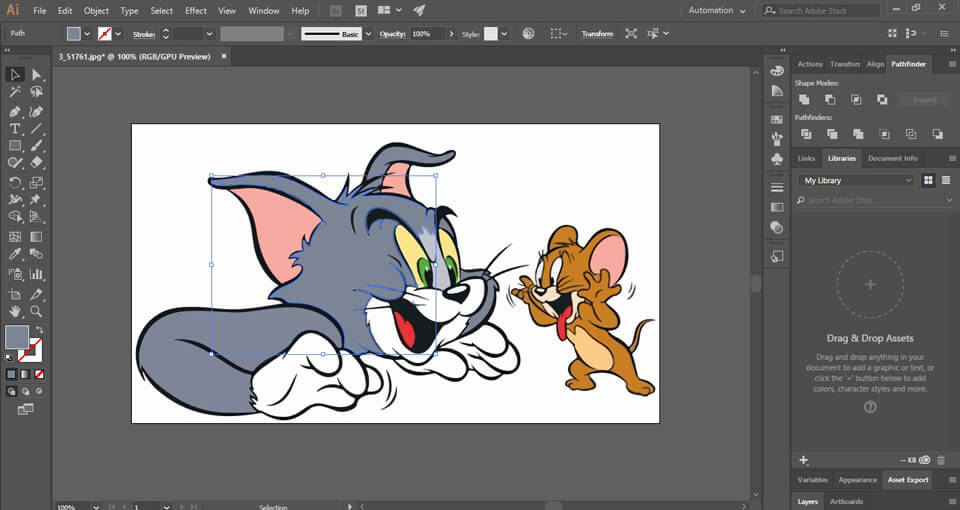
Task: Switch to the Align tab
Action: click(875, 64)
